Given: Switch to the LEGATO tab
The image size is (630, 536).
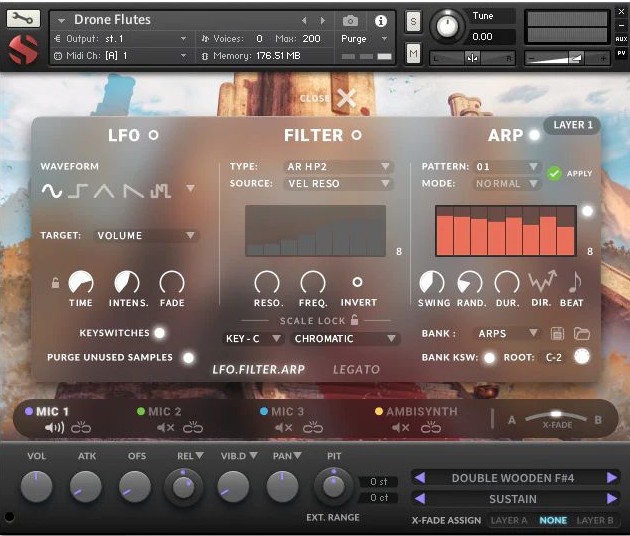Looking at the screenshot, I should (356, 369).
